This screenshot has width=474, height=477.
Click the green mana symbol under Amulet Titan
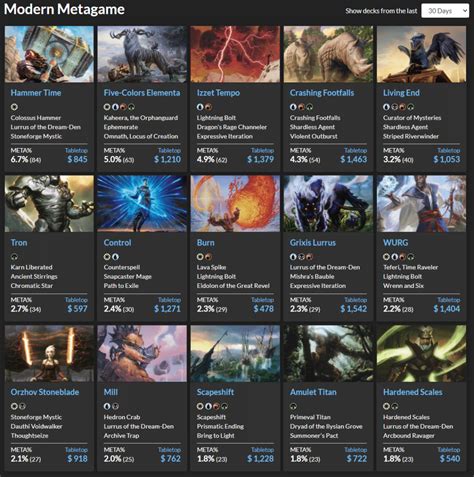(293, 406)
